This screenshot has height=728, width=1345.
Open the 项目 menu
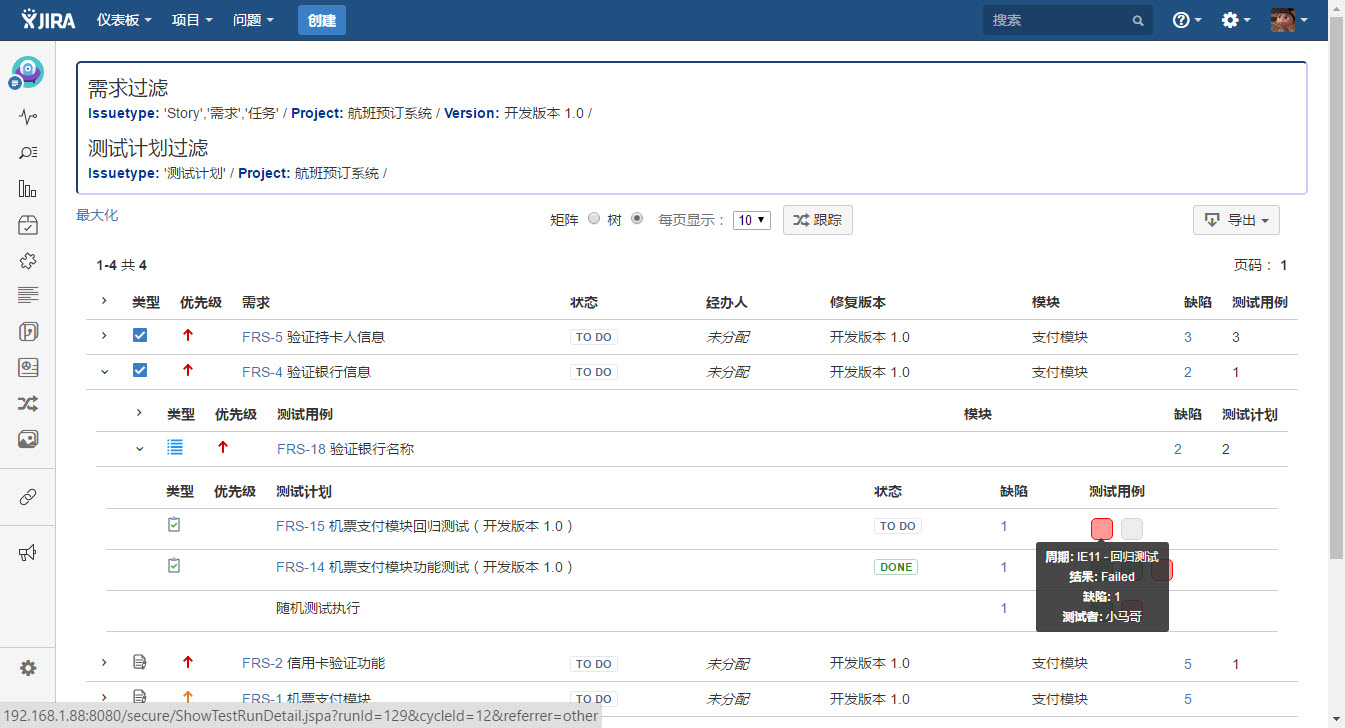coord(192,20)
